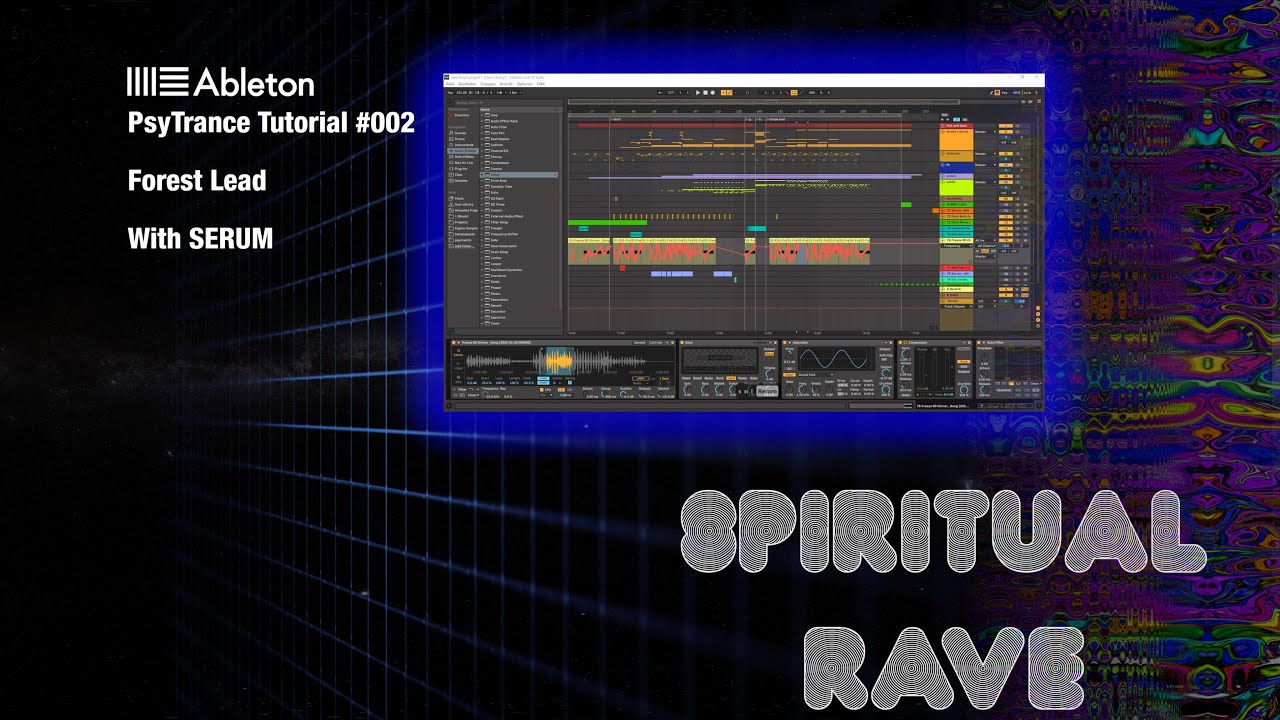Screen dimensions: 1280x720
Task: Open Packs under browser Places
Action: pyautogui.click(x=458, y=199)
